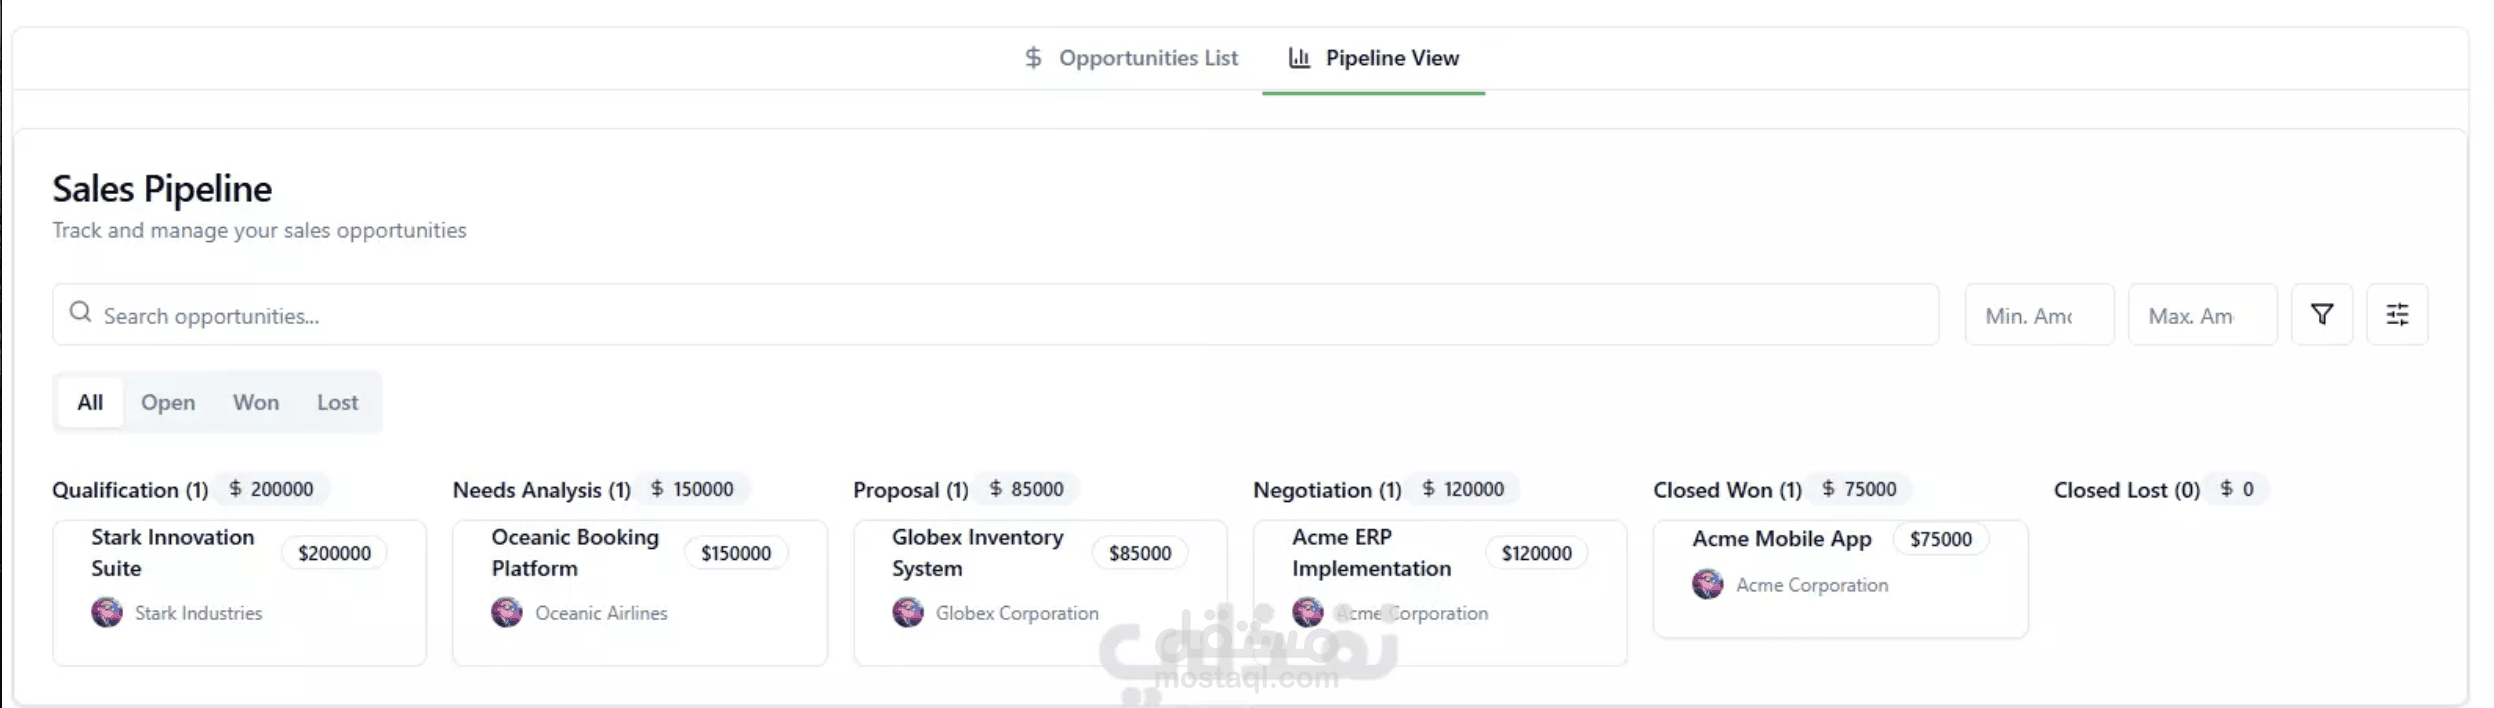Select the All status filter
Screen dimensions: 2494x708
pos(90,402)
